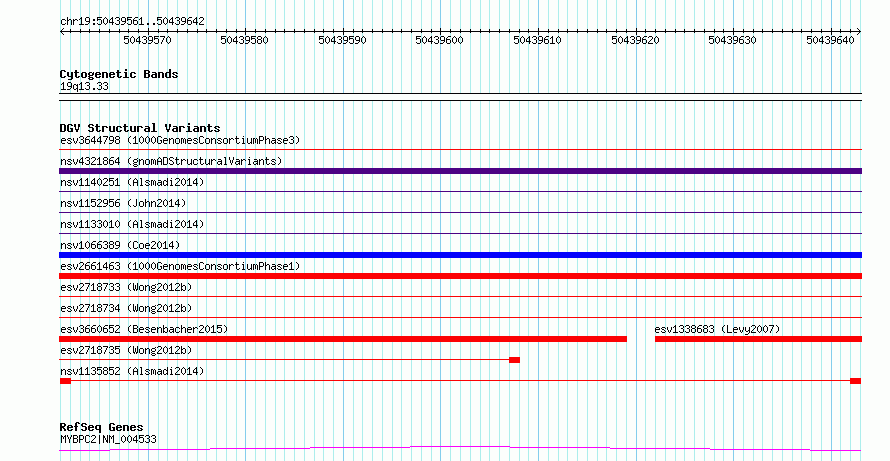890x461 pixels.
Task: Click the thick red esv2661463 variant bar
Action: pyautogui.click(x=460, y=276)
